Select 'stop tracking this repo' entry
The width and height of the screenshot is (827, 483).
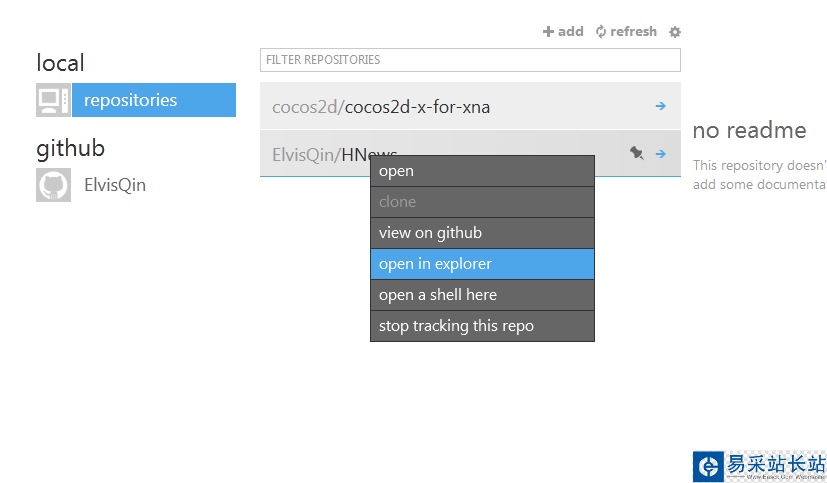tap(482, 326)
